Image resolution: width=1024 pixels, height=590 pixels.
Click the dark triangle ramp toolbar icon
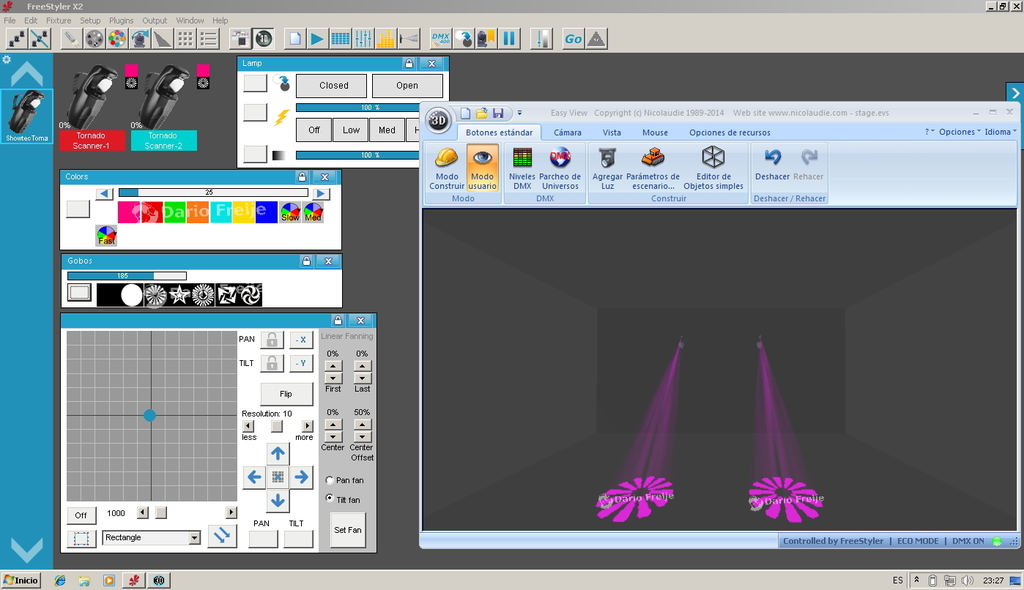163,39
